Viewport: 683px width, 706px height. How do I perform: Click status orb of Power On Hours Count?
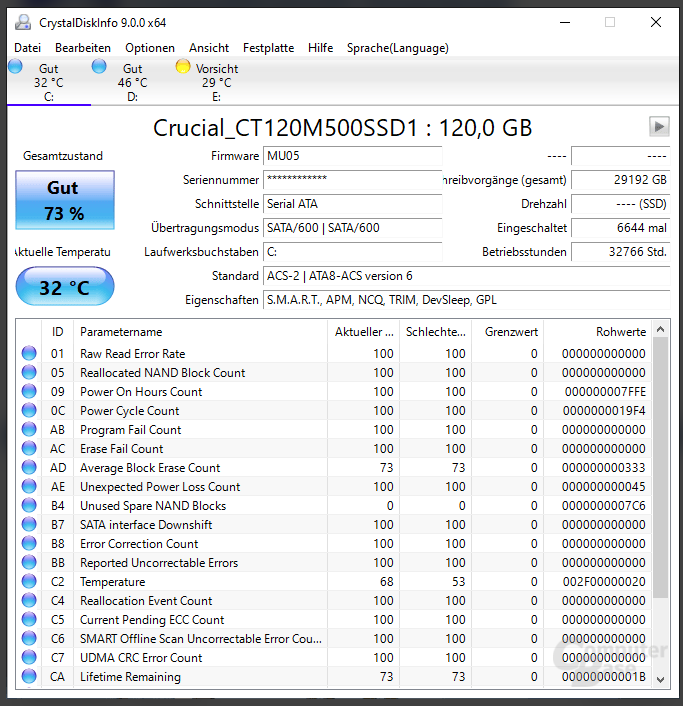coord(29,391)
